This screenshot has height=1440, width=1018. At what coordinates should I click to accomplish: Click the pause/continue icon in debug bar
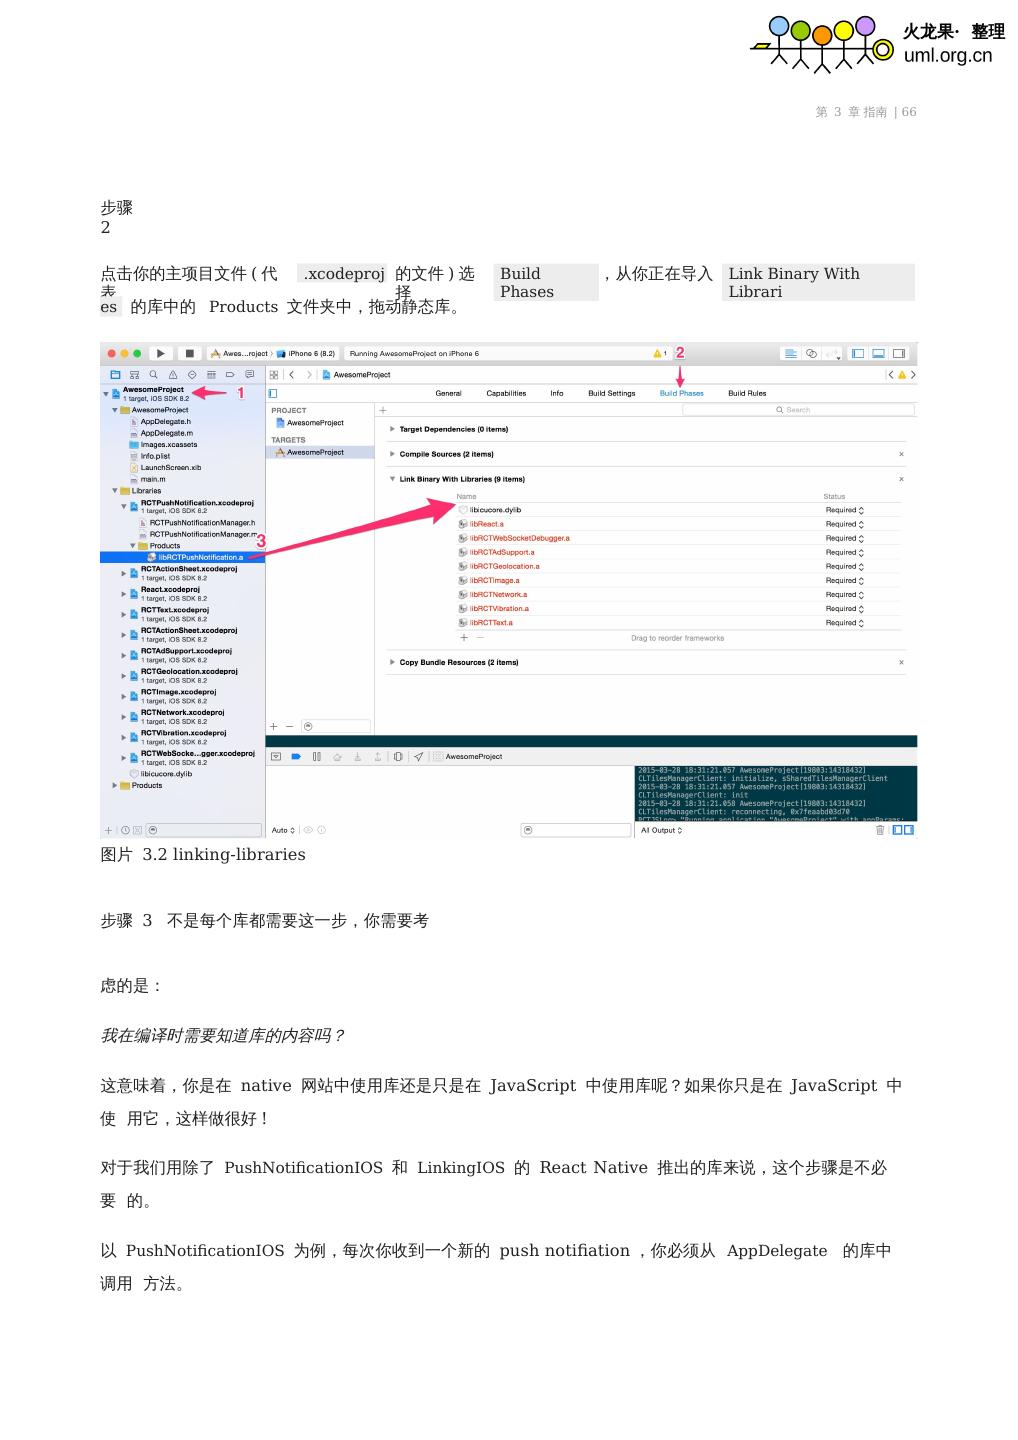click(x=316, y=757)
